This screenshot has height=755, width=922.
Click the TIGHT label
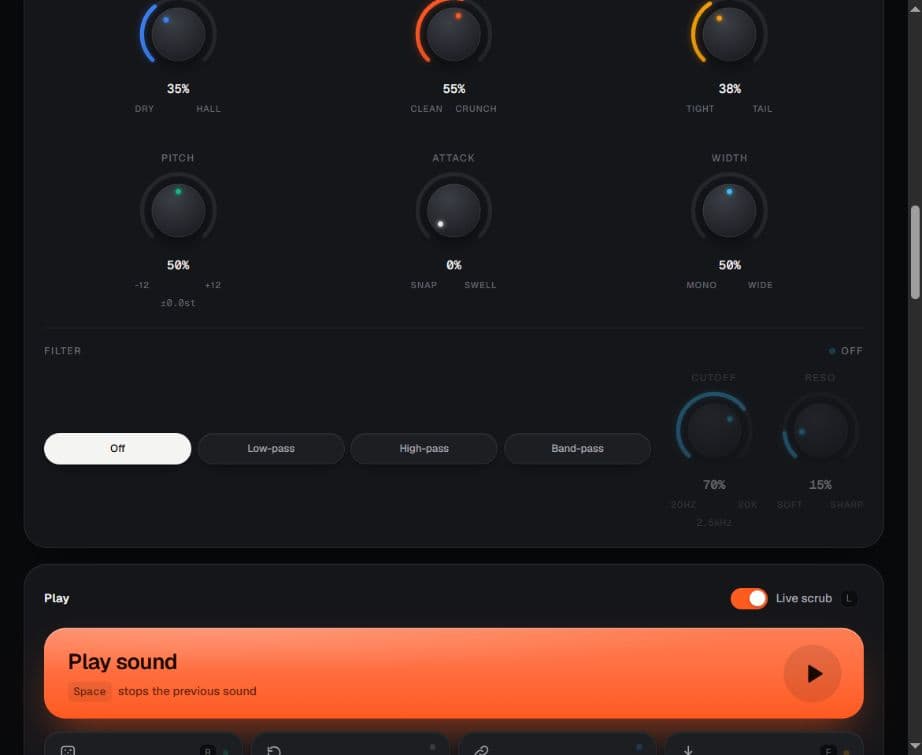coord(700,109)
